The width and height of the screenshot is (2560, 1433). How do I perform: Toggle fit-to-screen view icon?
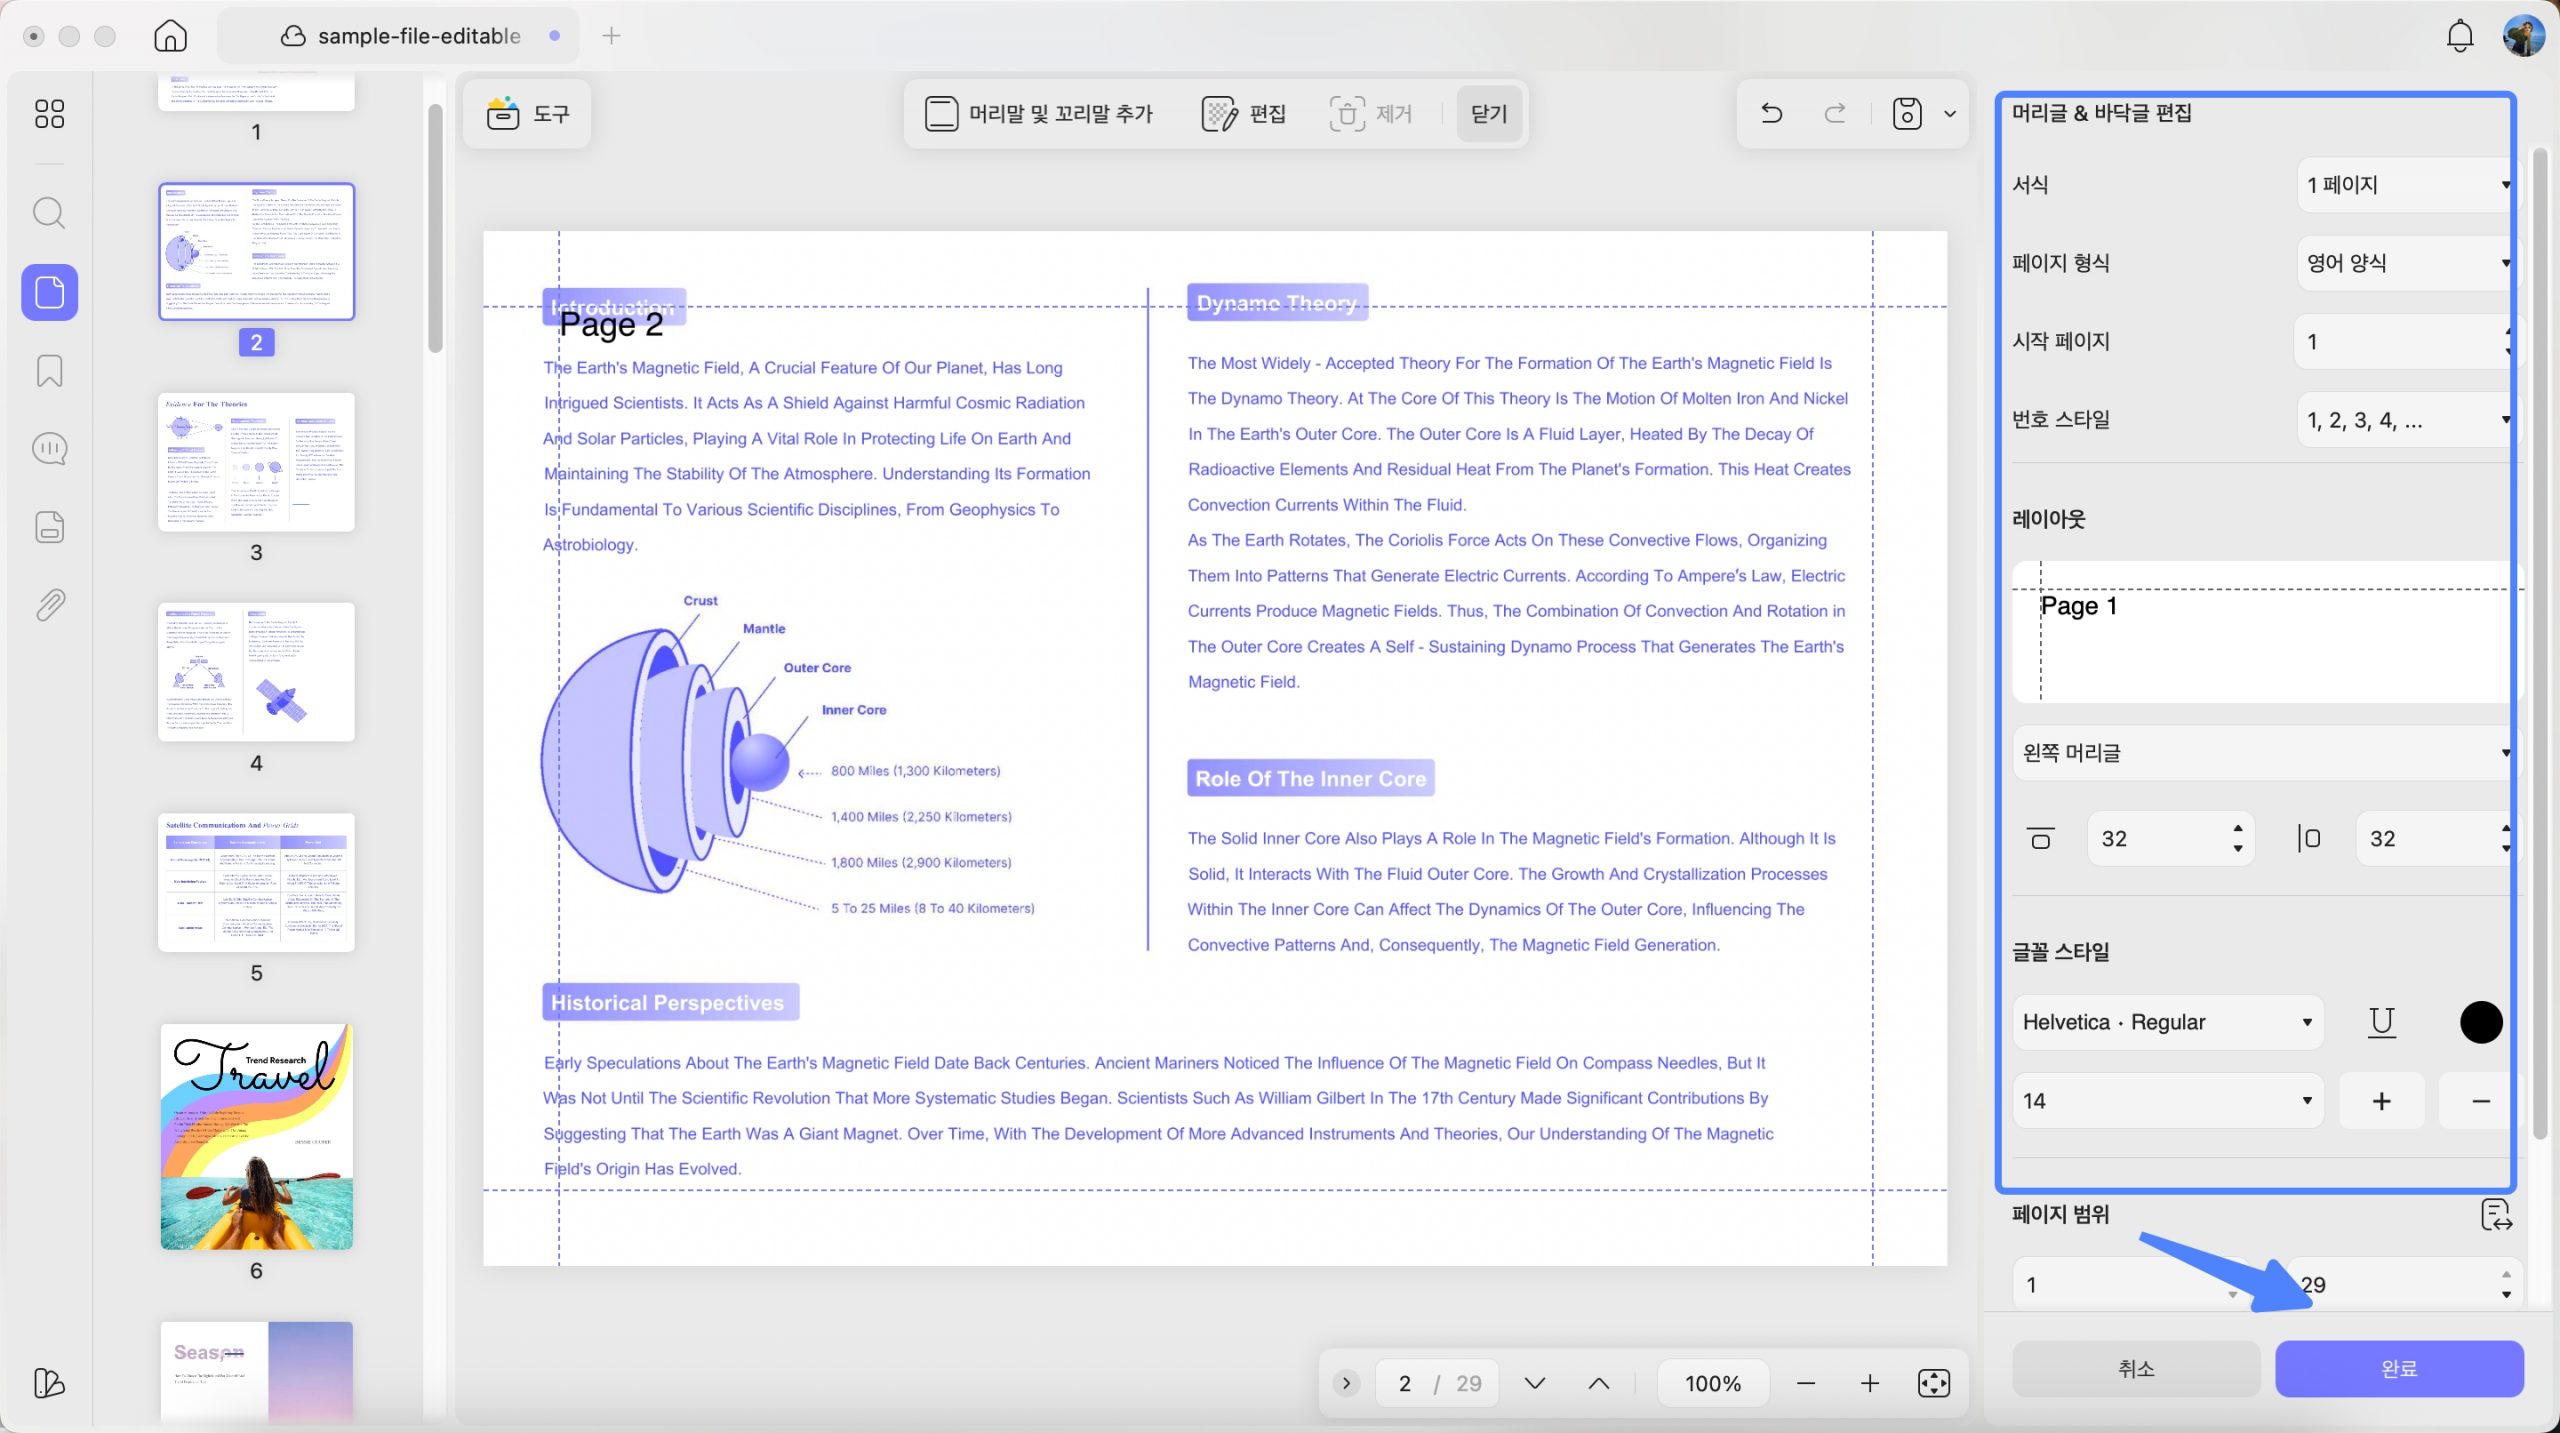tap(1934, 1383)
